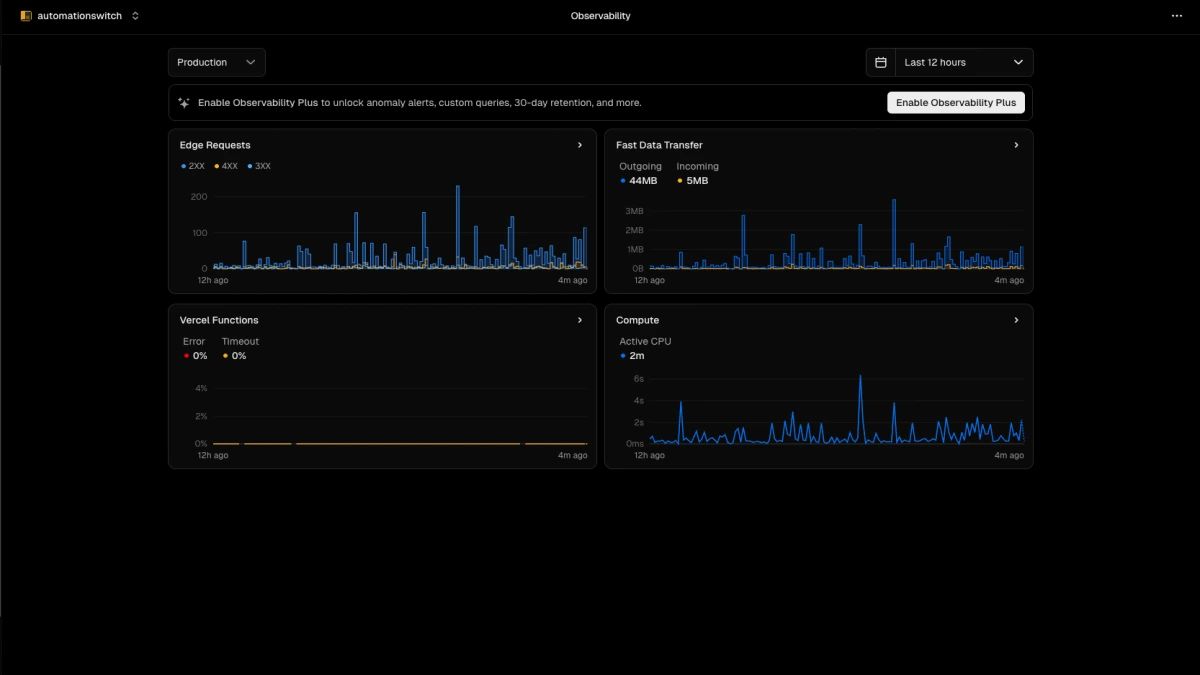Open Fast Data Transfer via its arrow icon

(x=1016, y=145)
